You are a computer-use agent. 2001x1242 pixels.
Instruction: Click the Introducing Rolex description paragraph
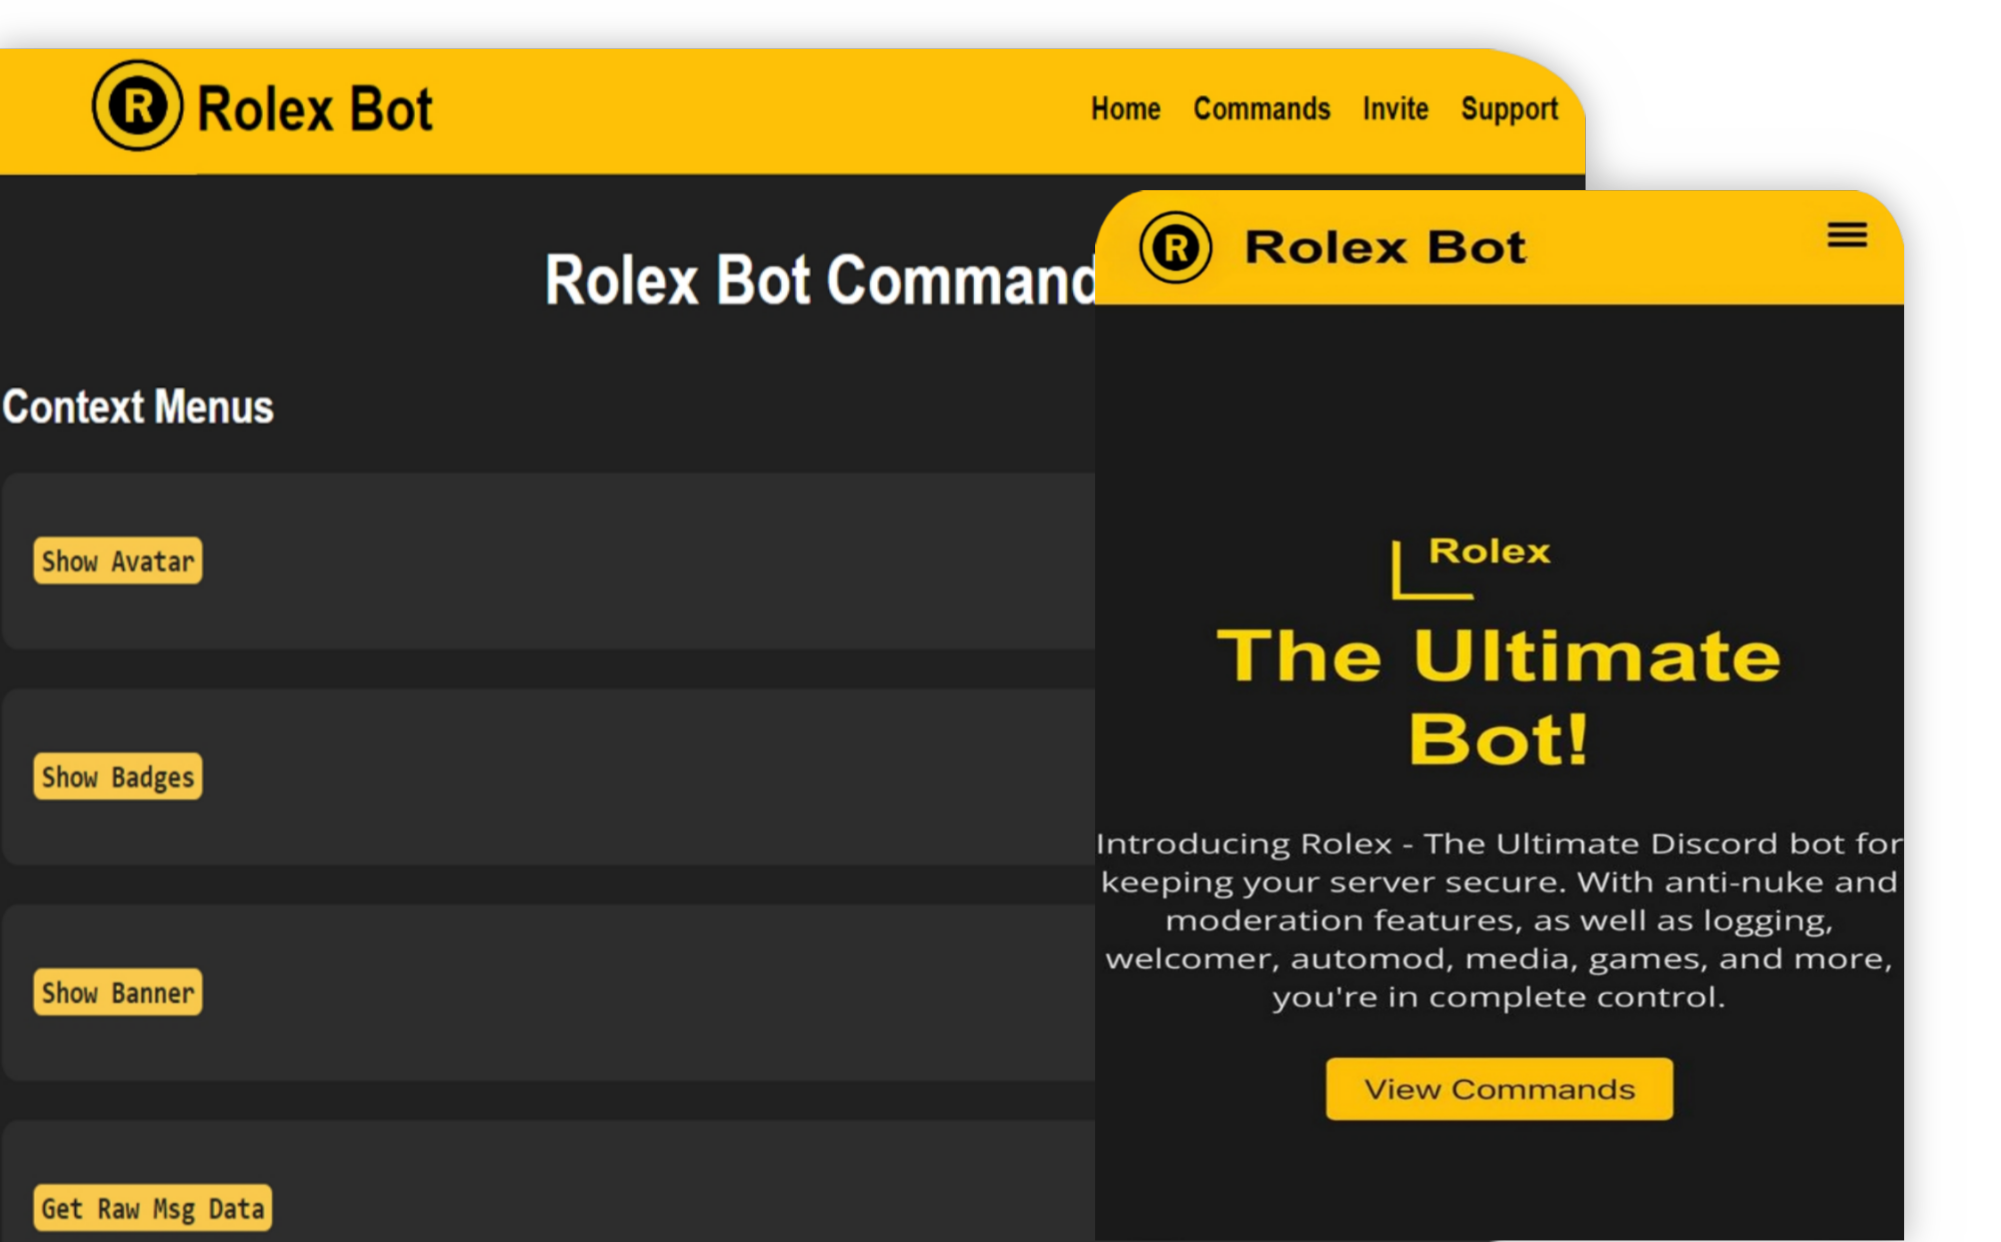pyautogui.click(x=1498, y=920)
